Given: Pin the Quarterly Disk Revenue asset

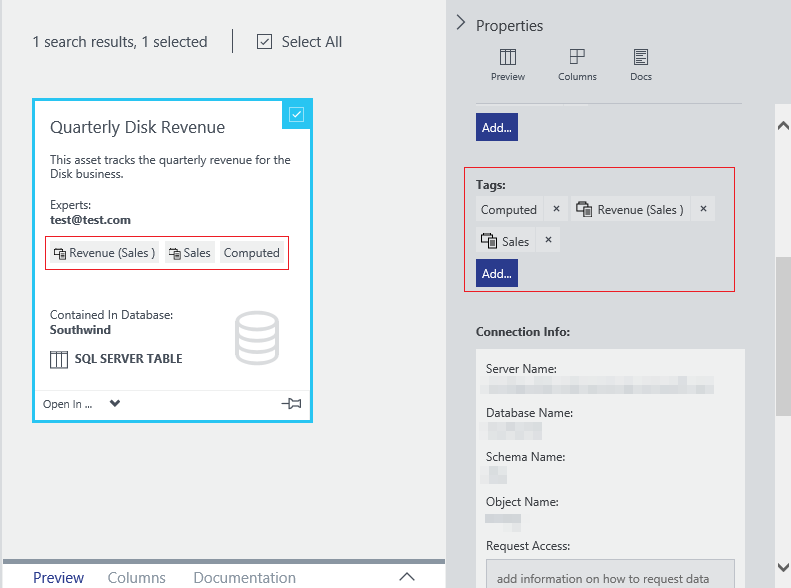Looking at the screenshot, I should (x=291, y=403).
